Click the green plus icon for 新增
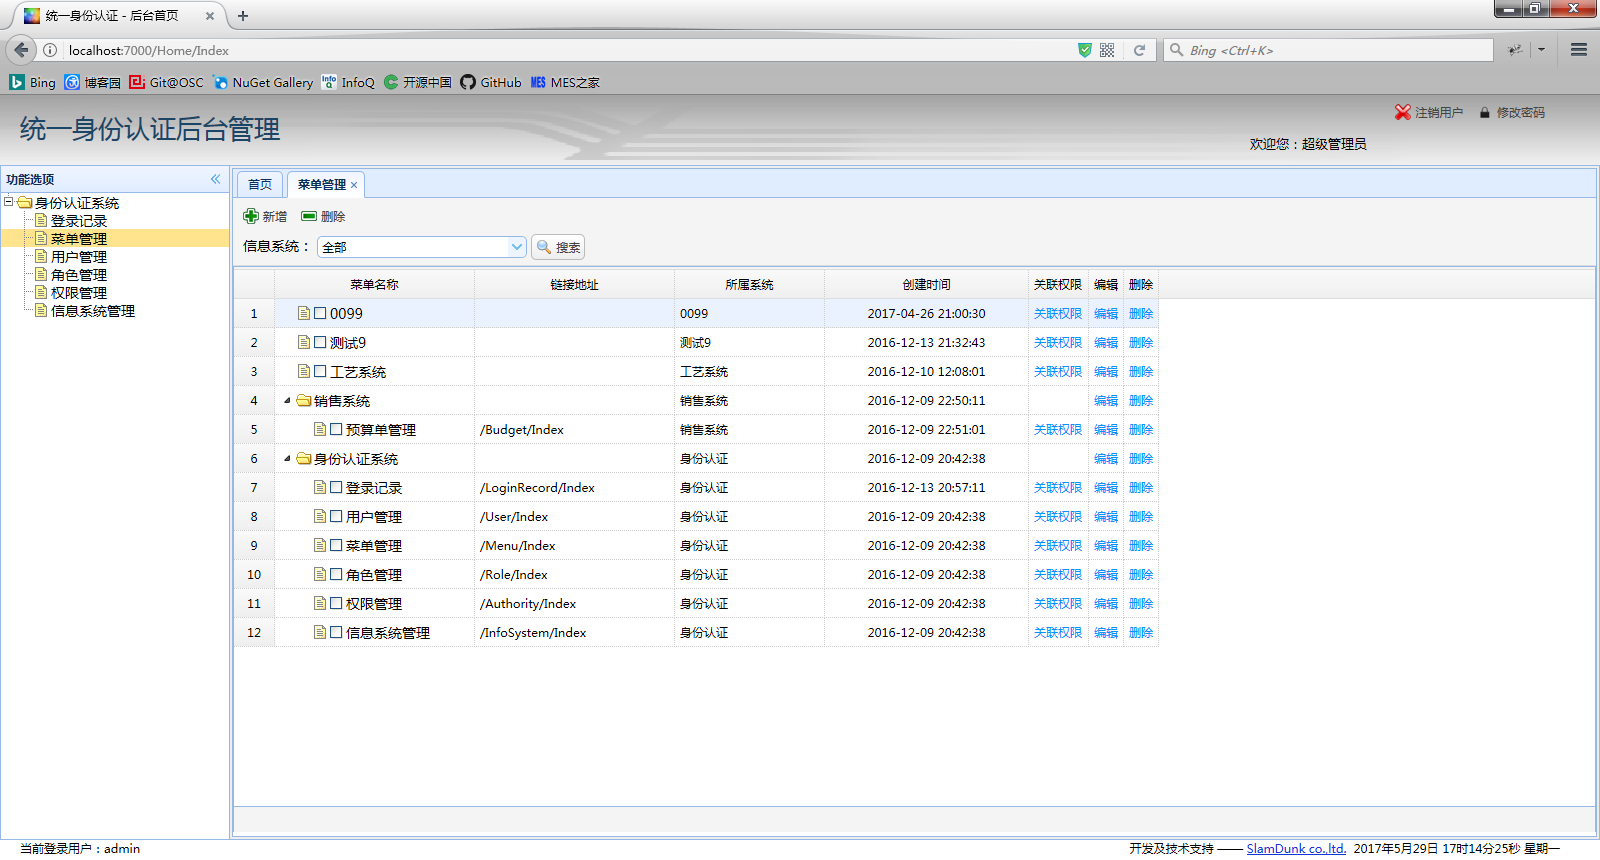Viewport: 1600px width, 860px height. click(251, 216)
